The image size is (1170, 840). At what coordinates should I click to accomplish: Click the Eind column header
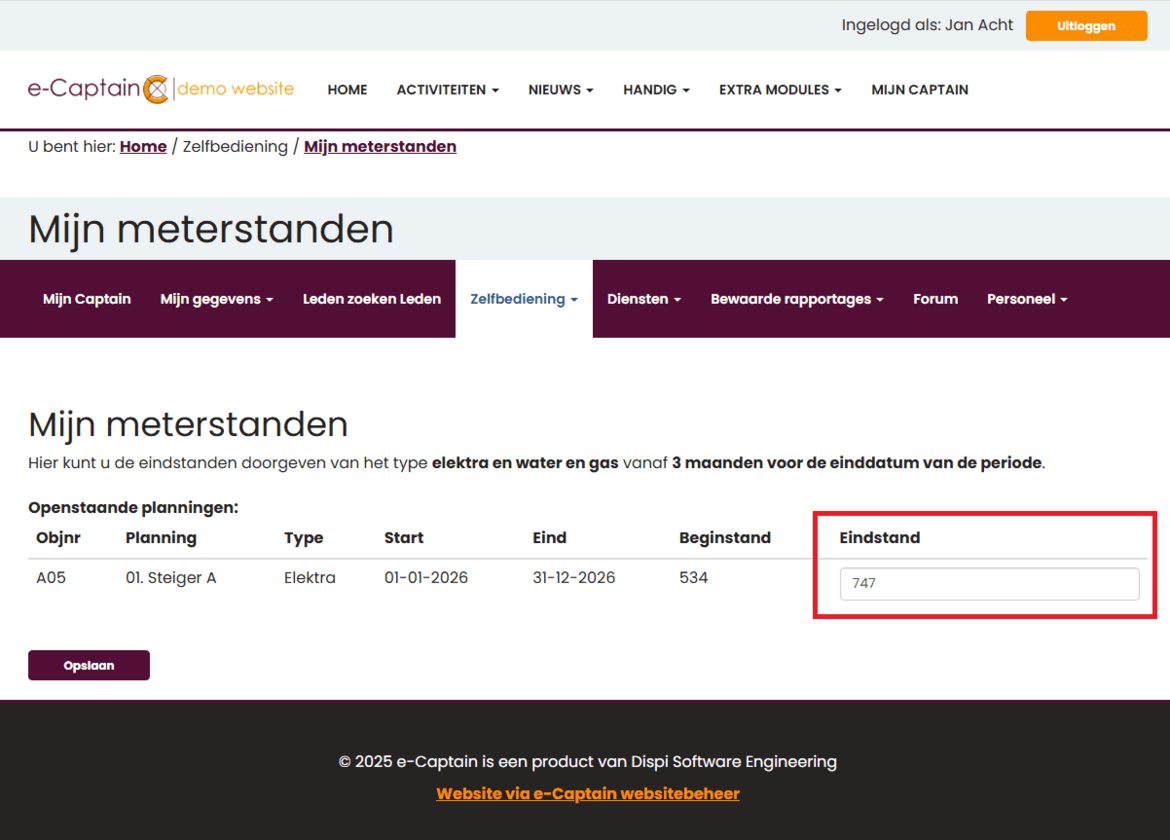click(549, 538)
